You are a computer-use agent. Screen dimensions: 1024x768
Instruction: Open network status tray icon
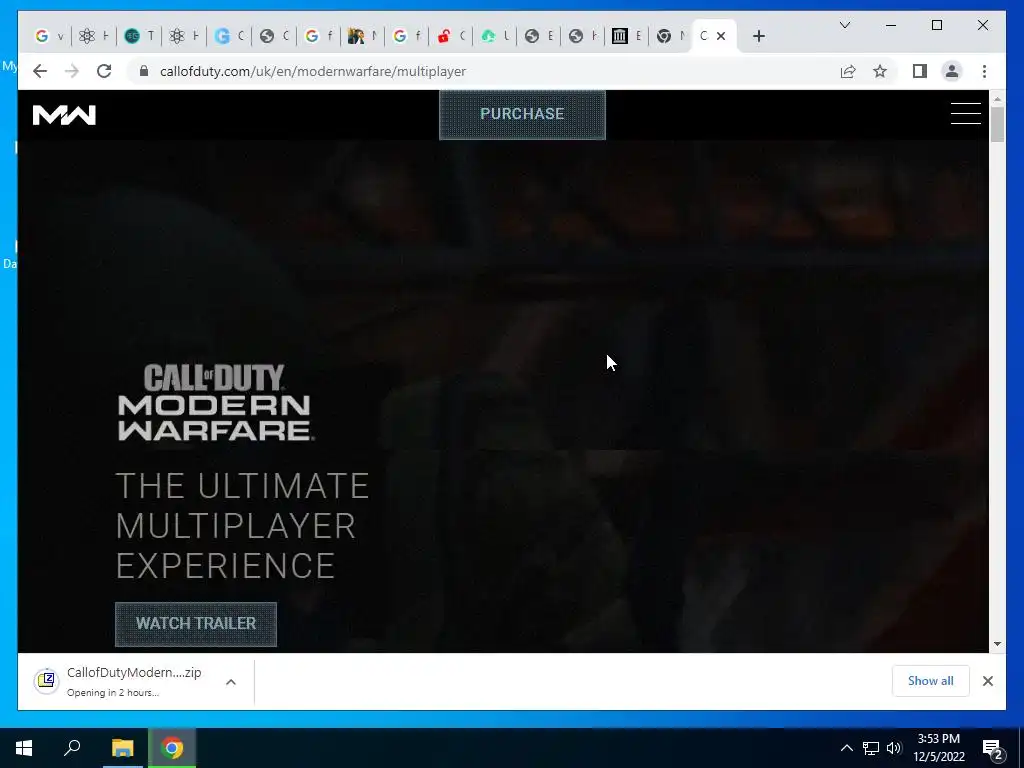click(x=871, y=748)
